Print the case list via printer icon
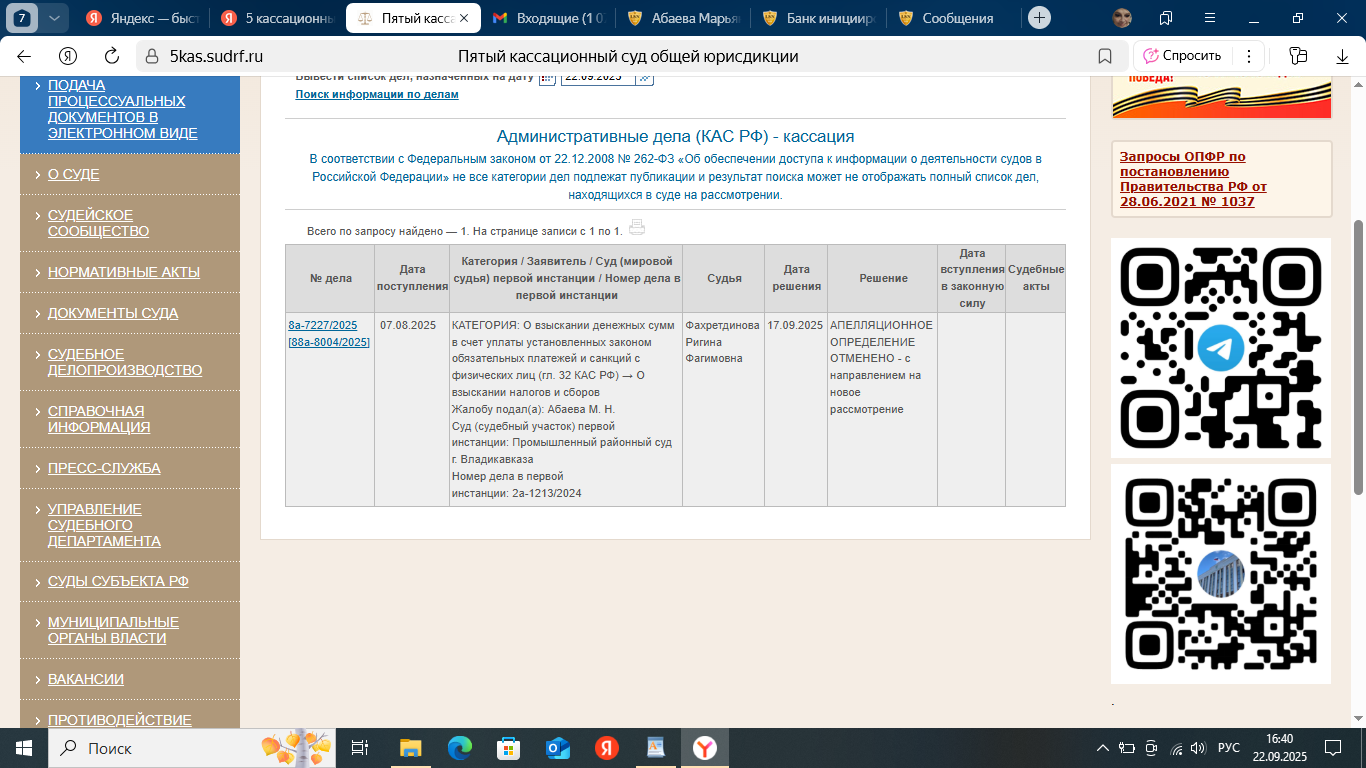 click(637, 228)
